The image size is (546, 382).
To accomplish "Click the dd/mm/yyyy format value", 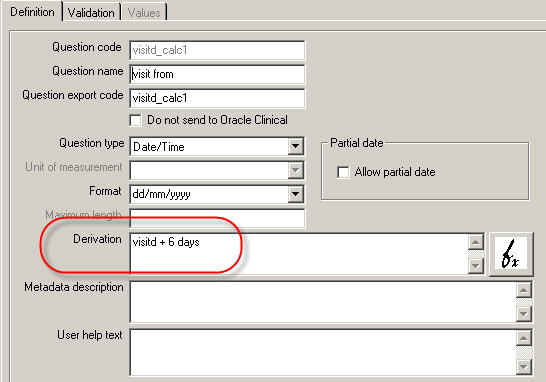I will point(162,194).
